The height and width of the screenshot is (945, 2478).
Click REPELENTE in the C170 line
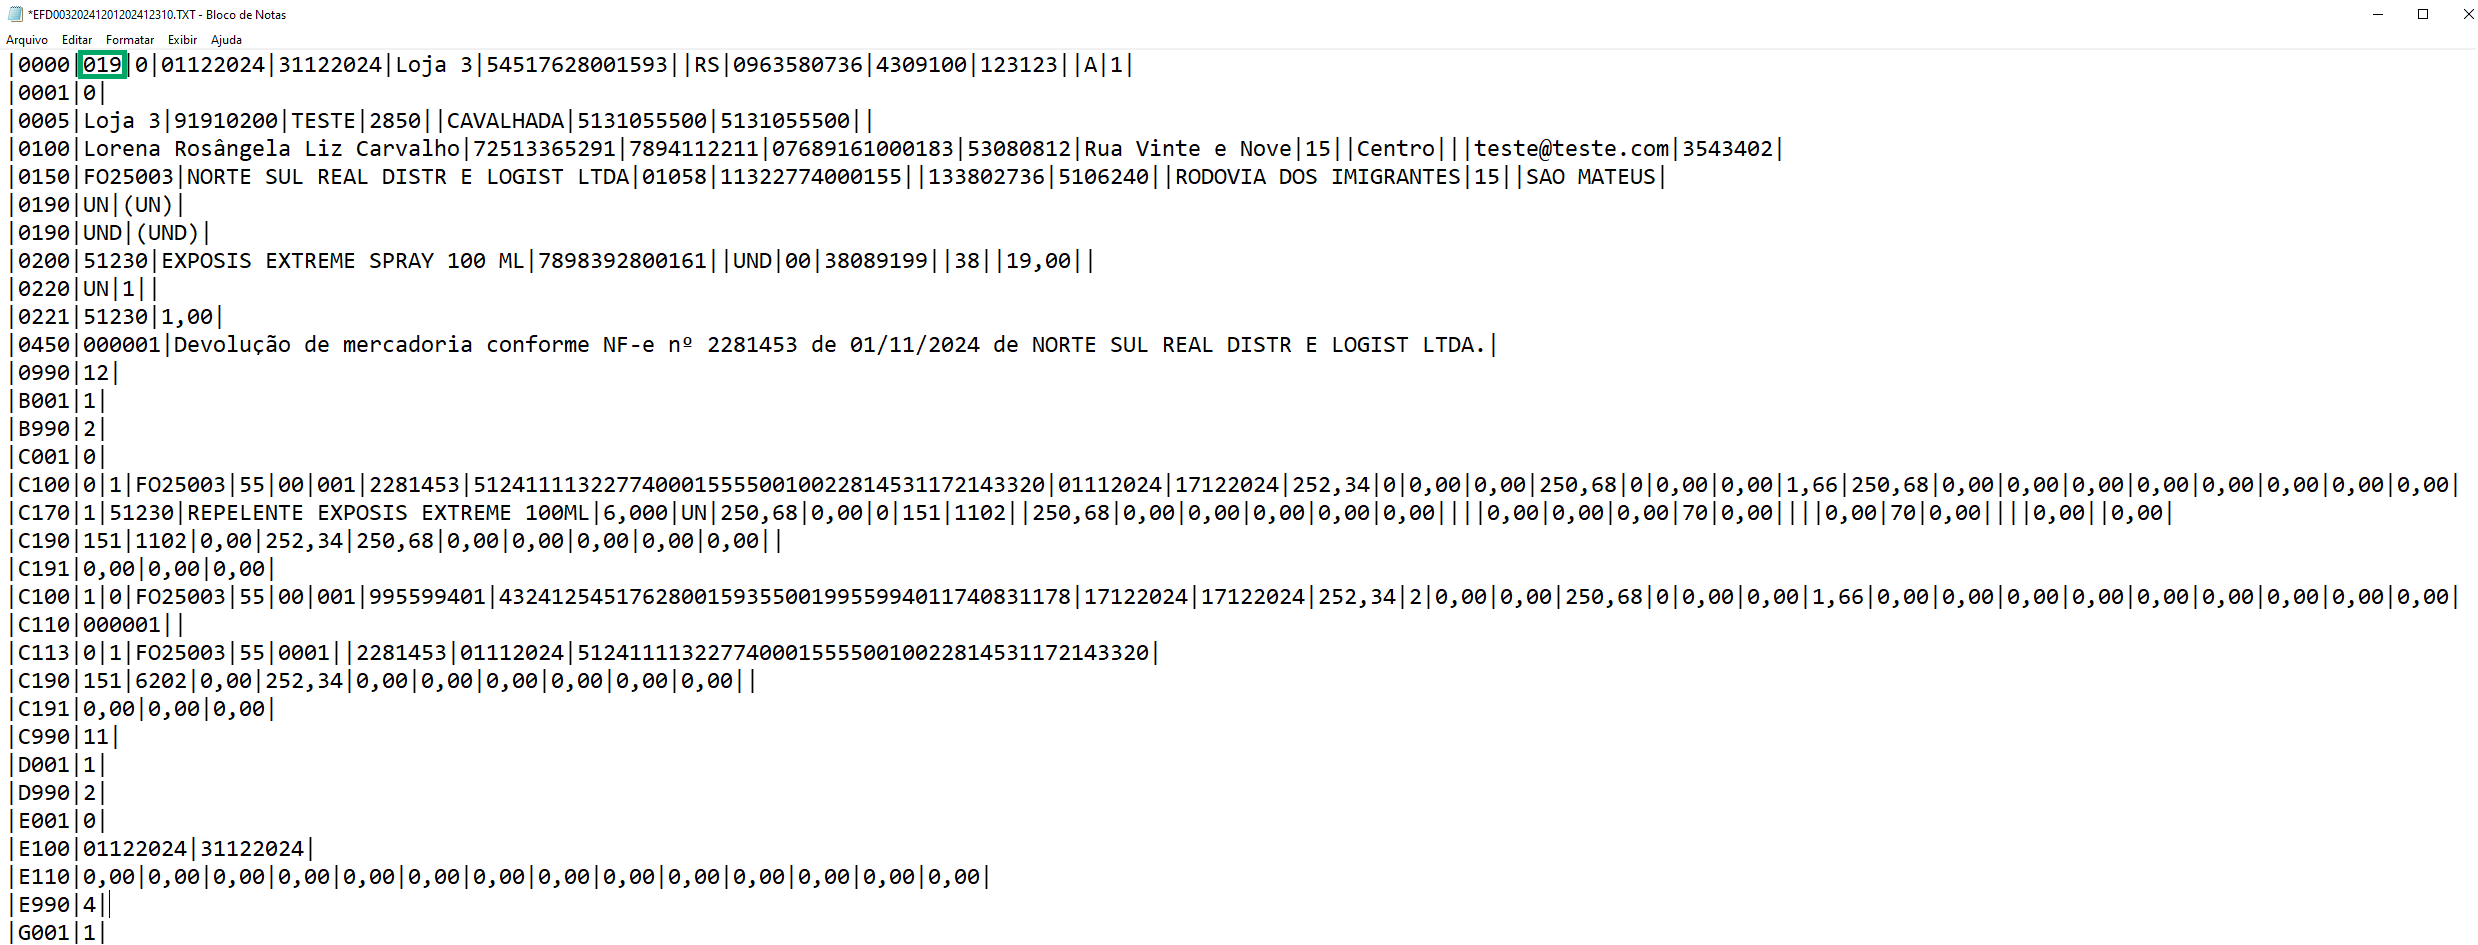click(x=245, y=513)
